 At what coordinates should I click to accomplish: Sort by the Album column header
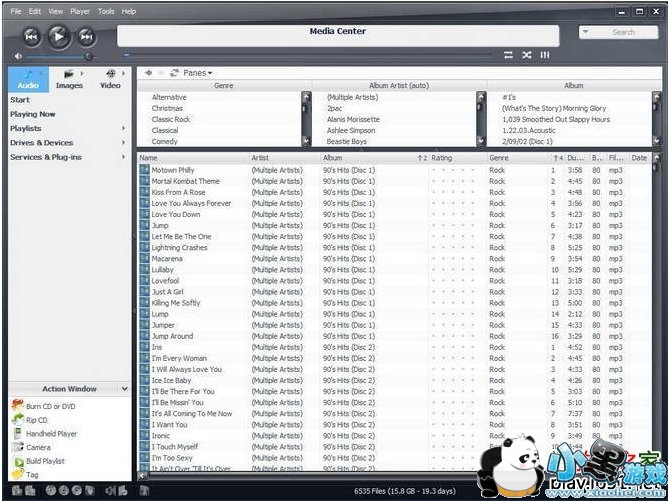tap(375, 158)
